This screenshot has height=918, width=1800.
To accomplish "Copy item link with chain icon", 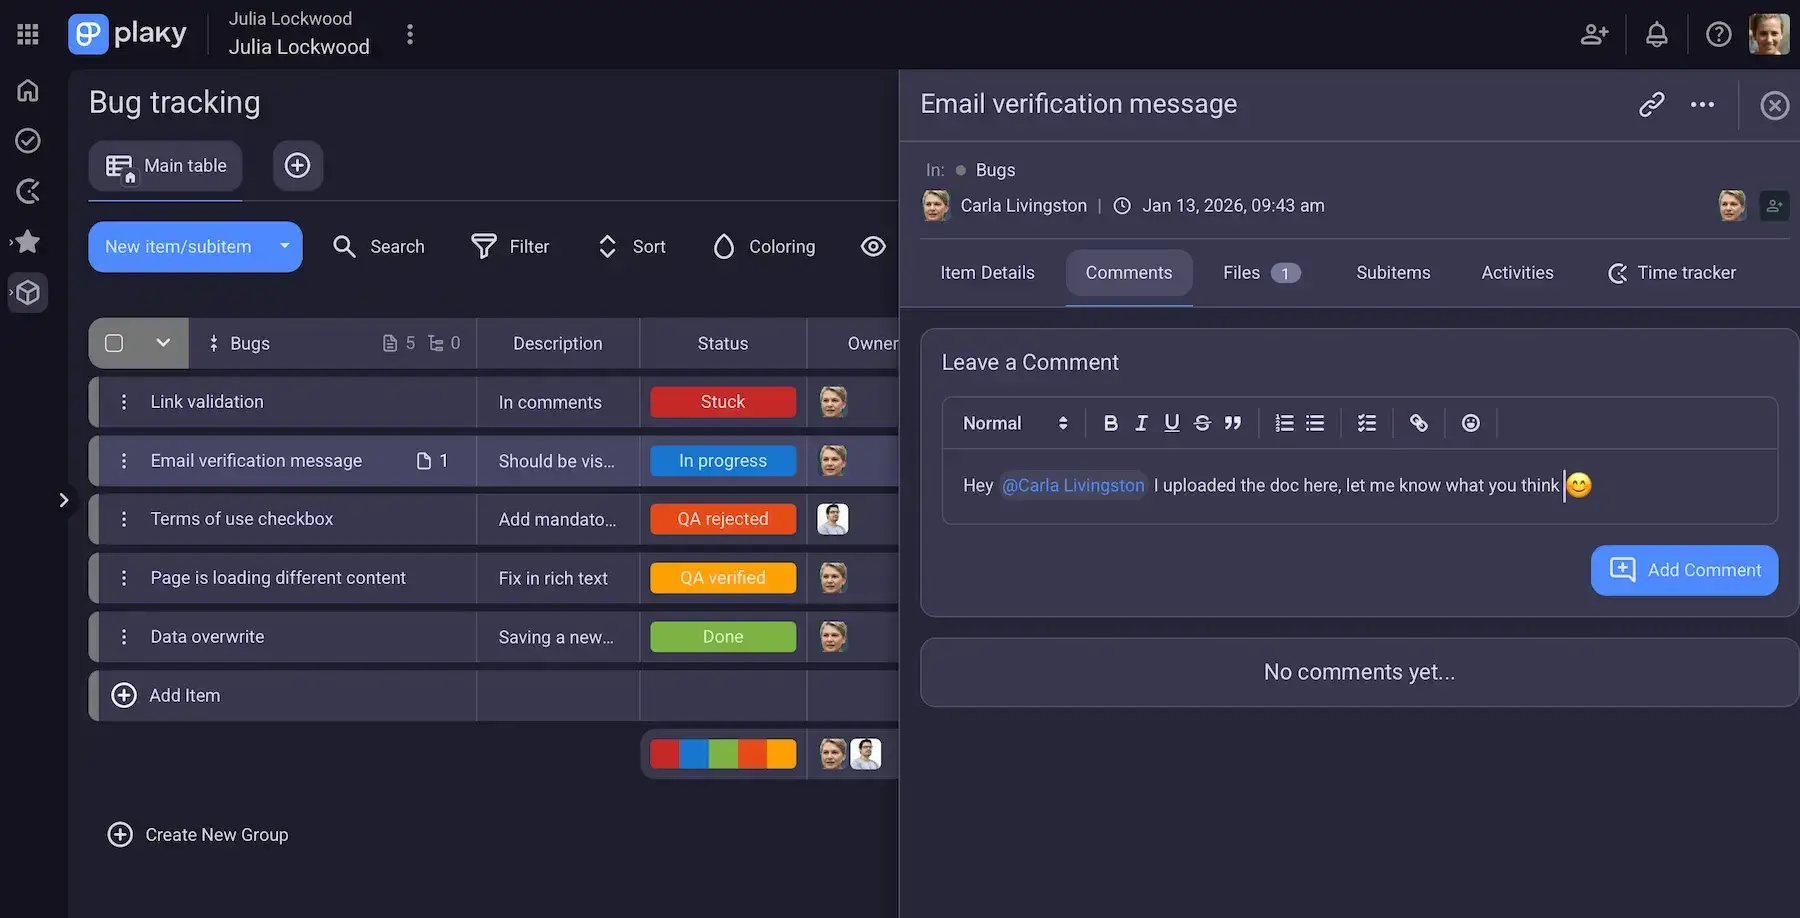I will tap(1651, 104).
